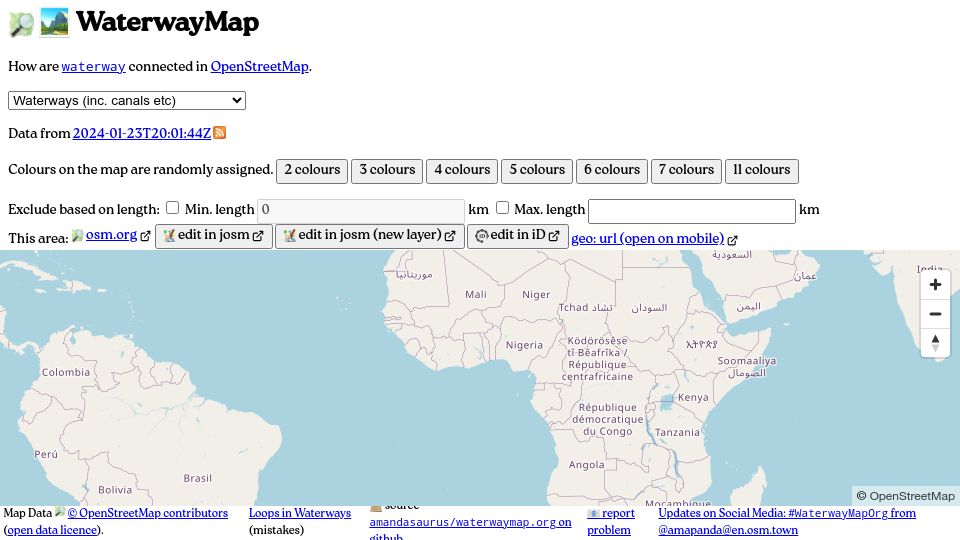This screenshot has height=540, width=960.
Task: Click the Niger label on the map
Action: pyautogui.click(x=536, y=295)
